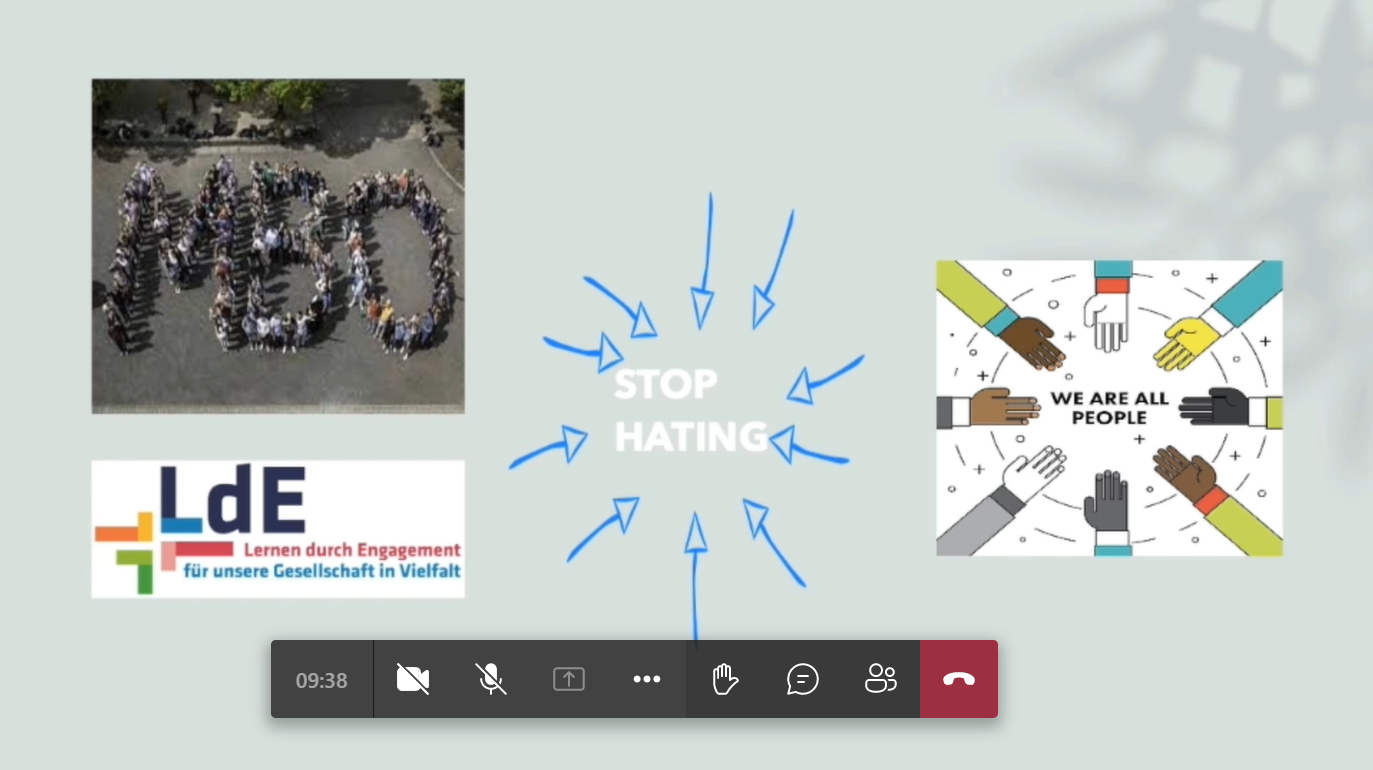
Task: Click the white hand at the top of the illustration
Action: [1108, 322]
